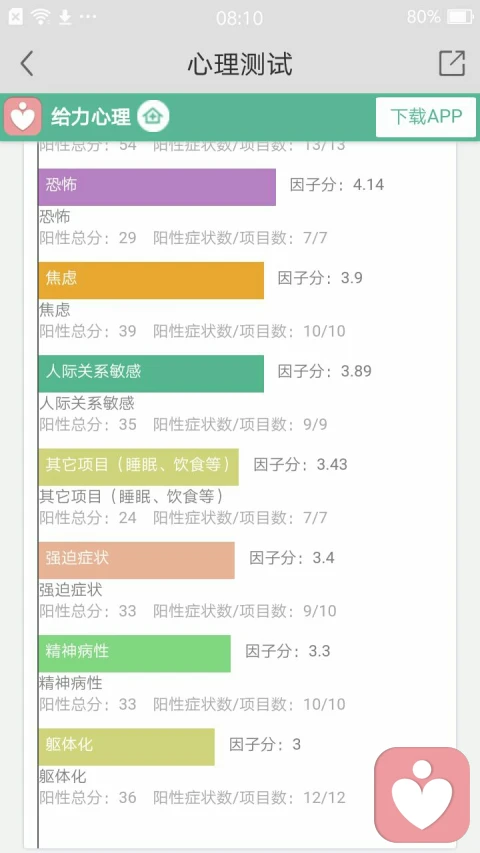Select the 躯体化 factor bar
Viewport: 480px width, 853px height.
click(x=127, y=746)
